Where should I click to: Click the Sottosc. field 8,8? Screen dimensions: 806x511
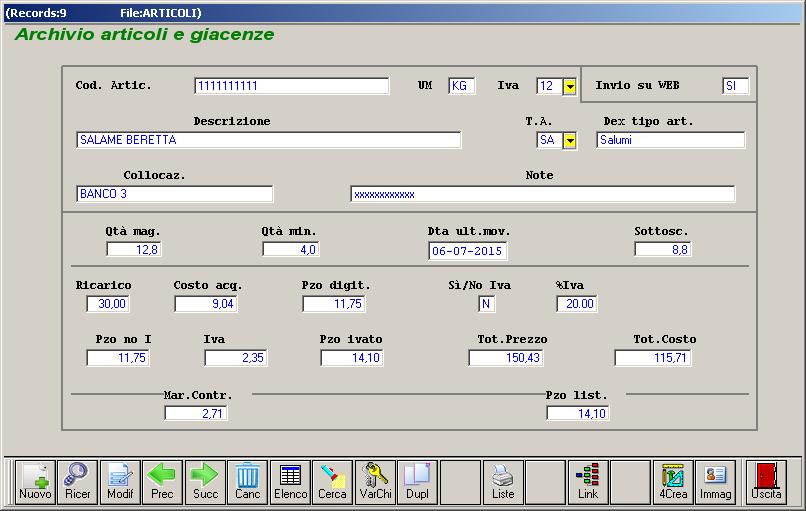pos(663,249)
